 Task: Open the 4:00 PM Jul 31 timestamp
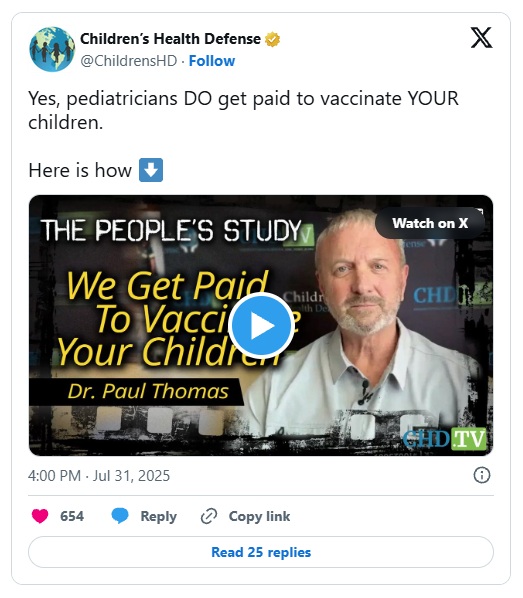click(x=99, y=476)
